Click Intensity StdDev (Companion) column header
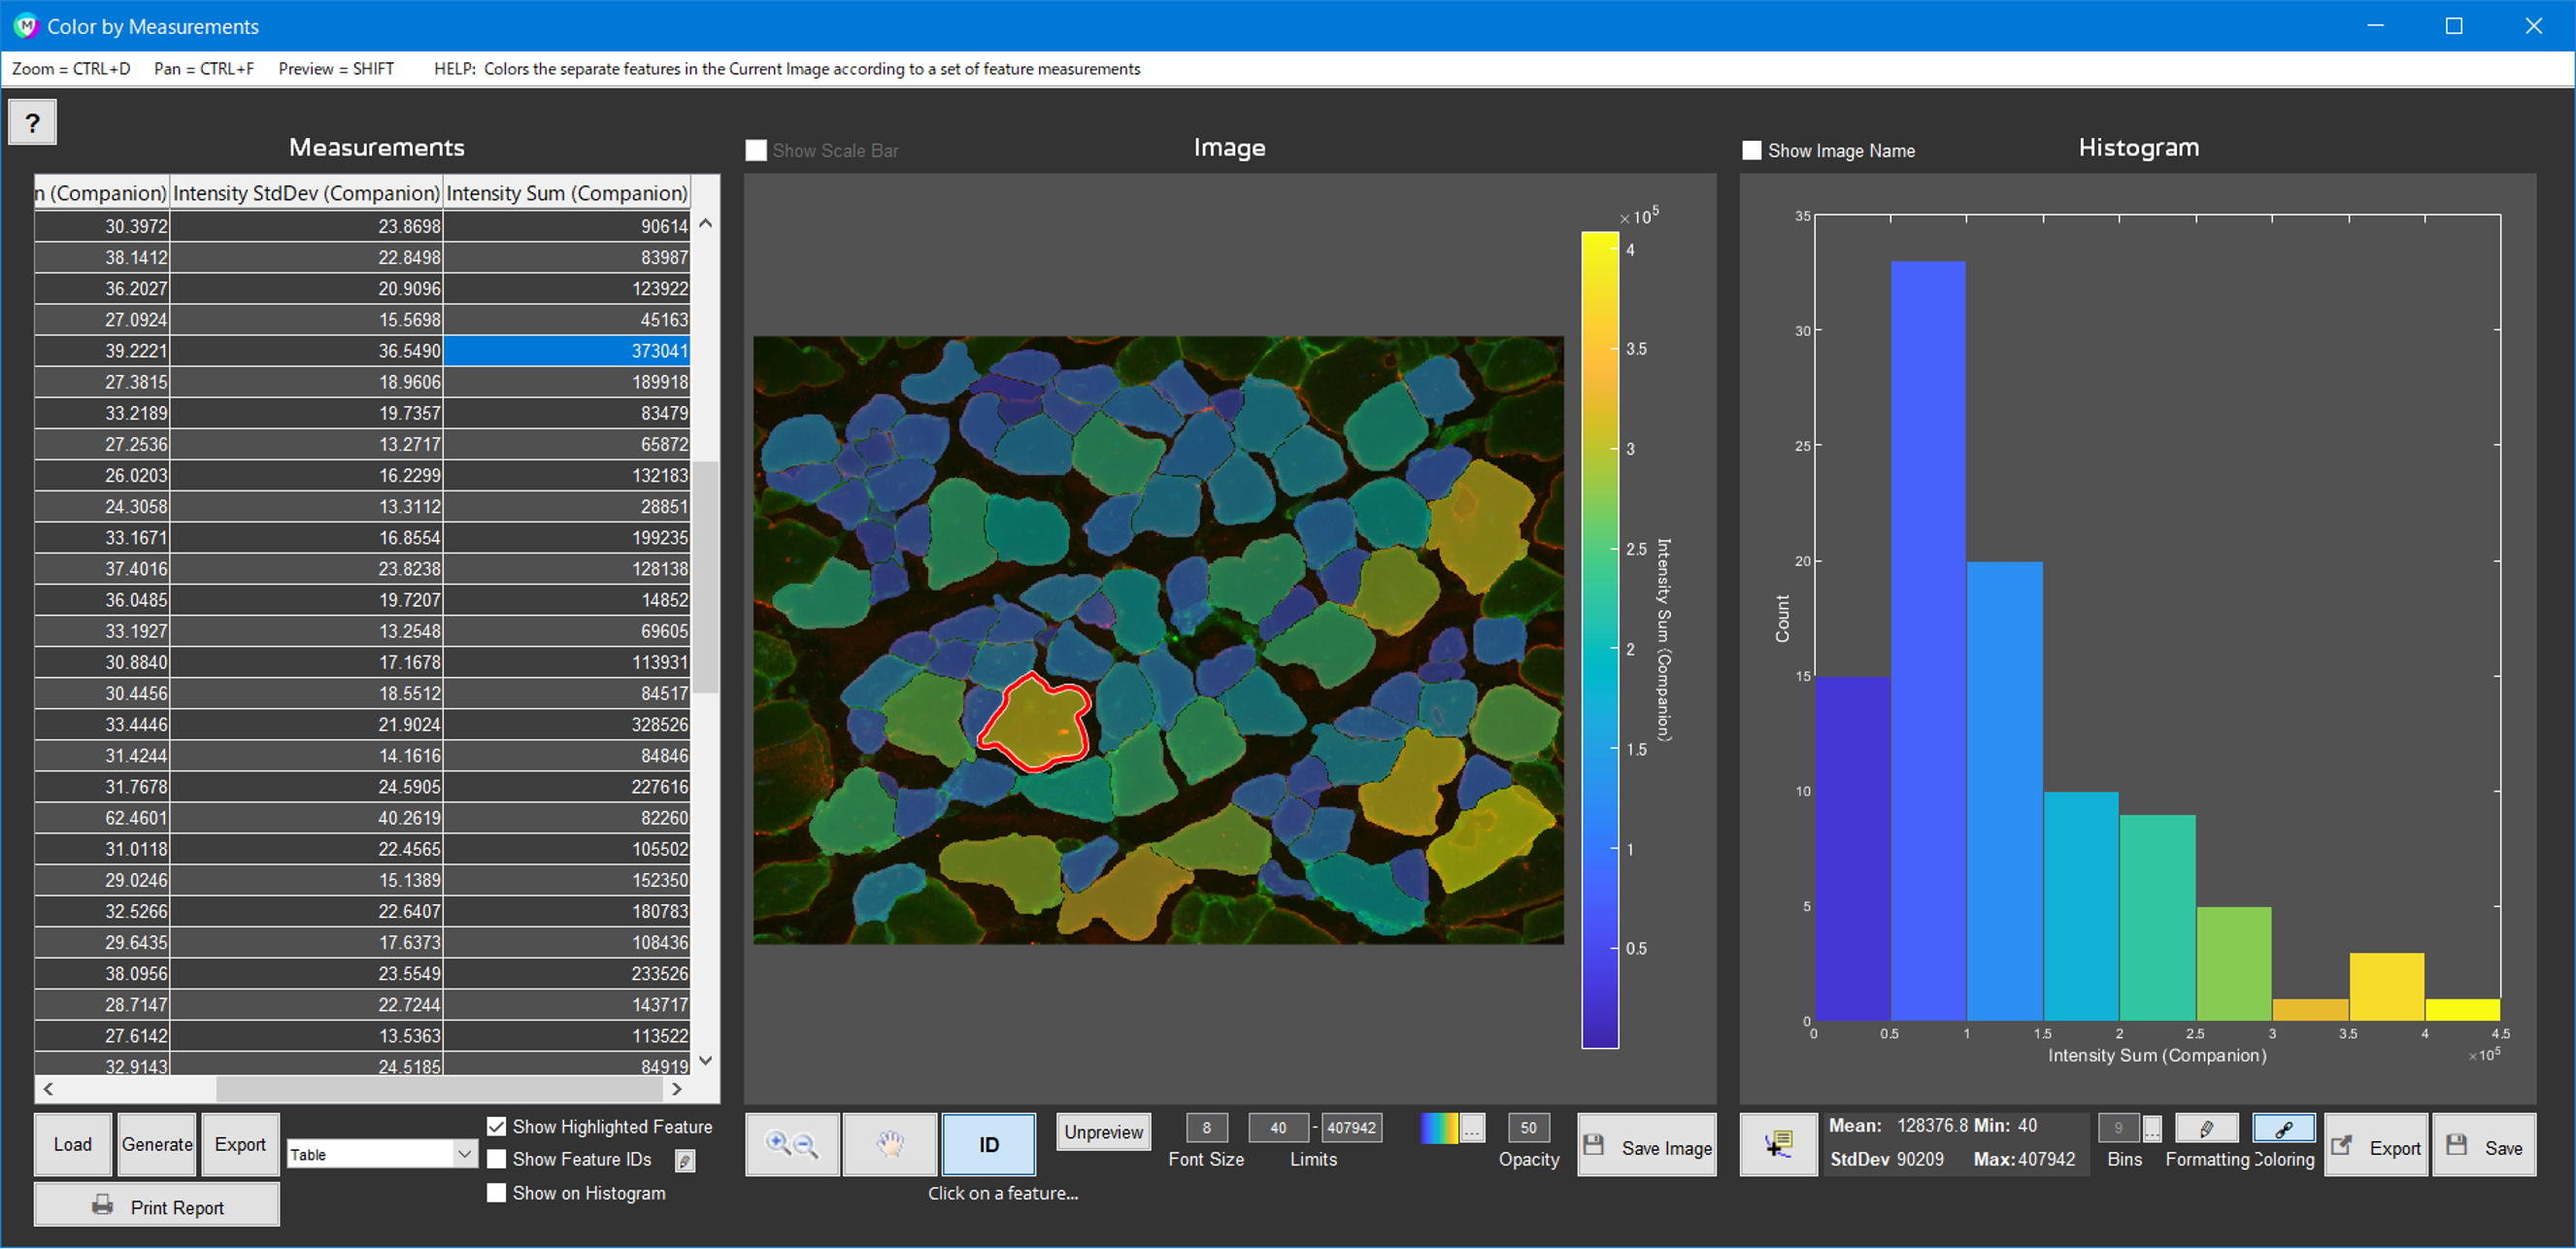The height and width of the screenshot is (1249, 2576). pyautogui.click(x=306, y=193)
